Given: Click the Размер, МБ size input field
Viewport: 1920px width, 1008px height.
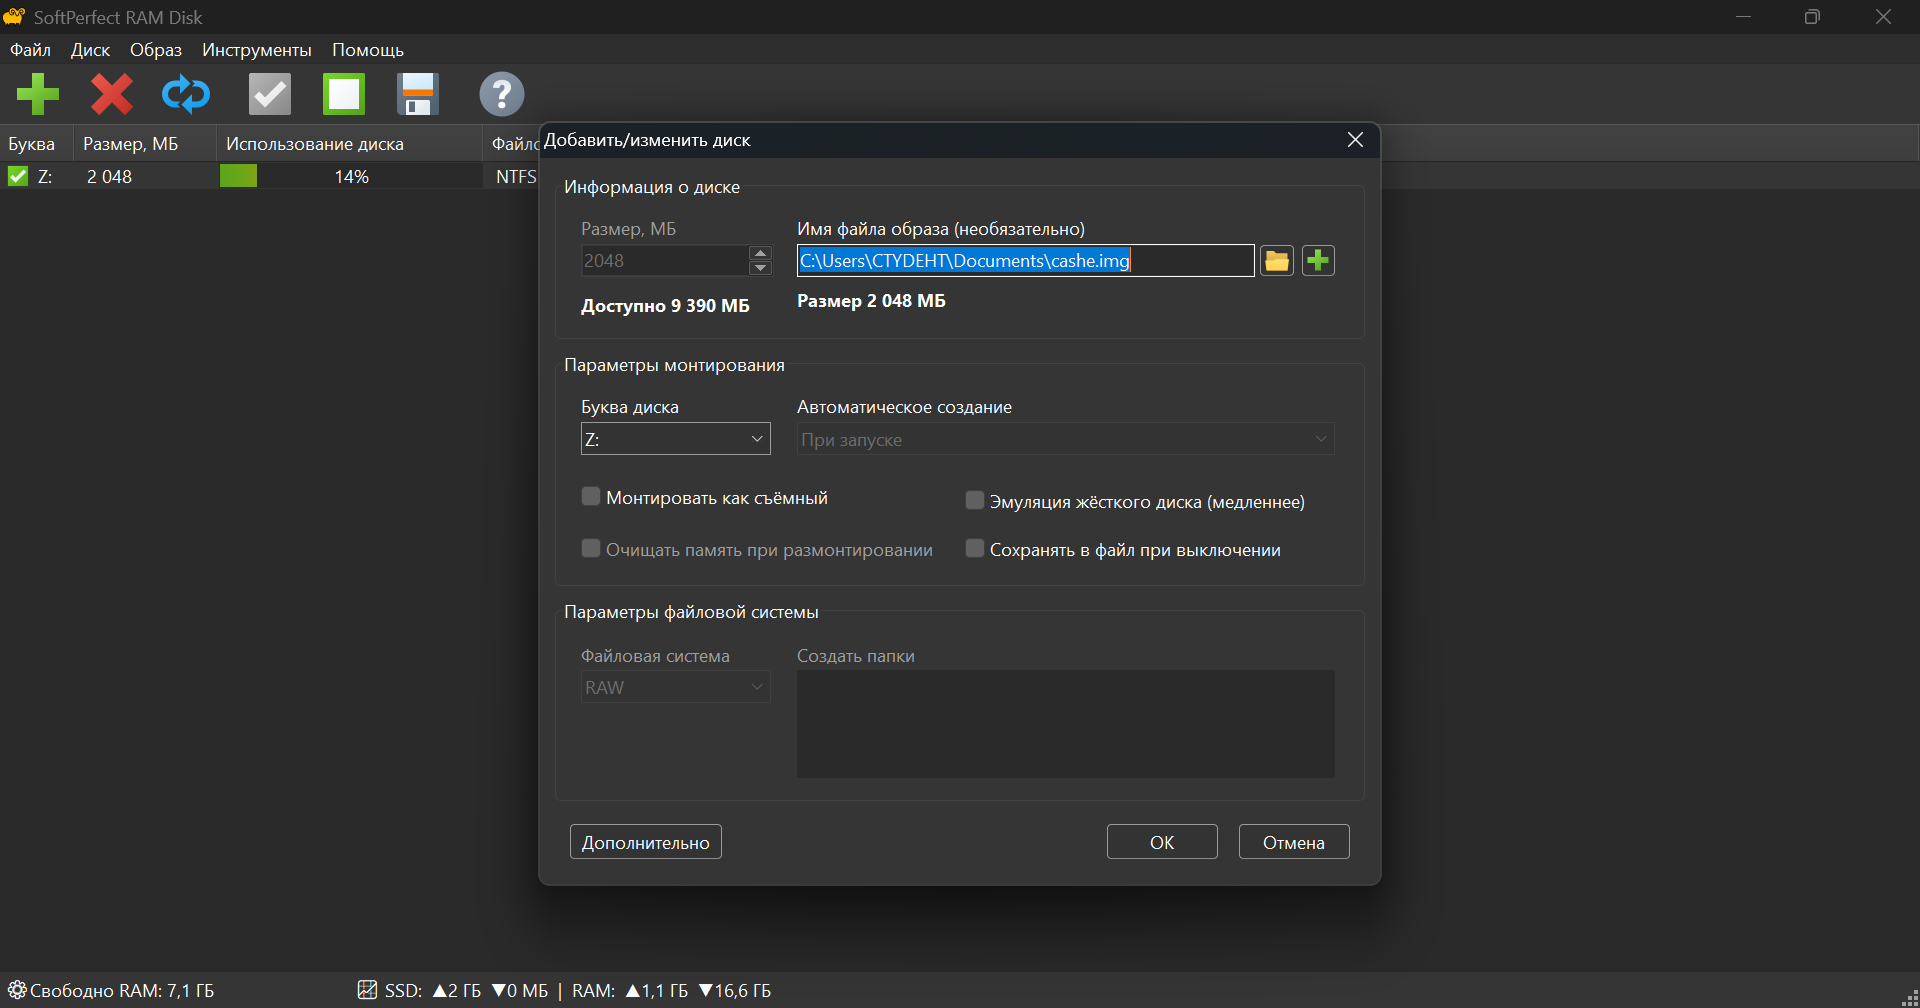Looking at the screenshot, I should [x=665, y=261].
